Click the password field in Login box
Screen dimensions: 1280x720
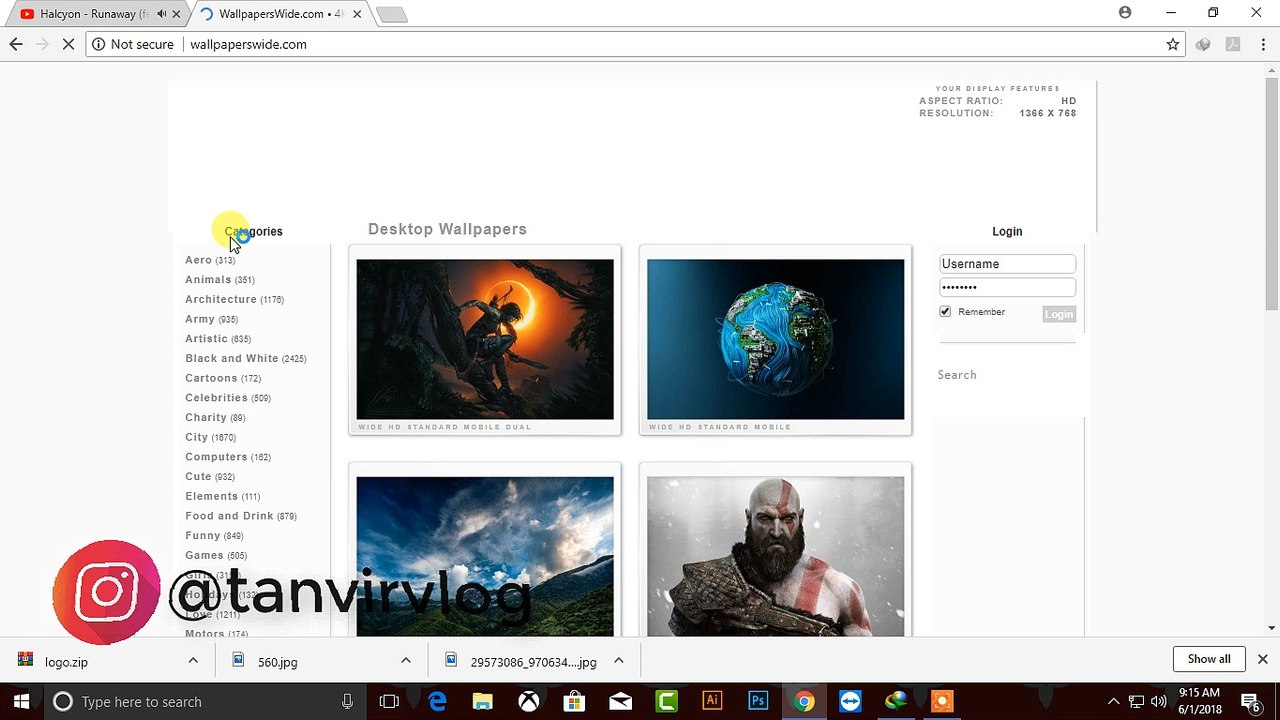pos(1007,287)
